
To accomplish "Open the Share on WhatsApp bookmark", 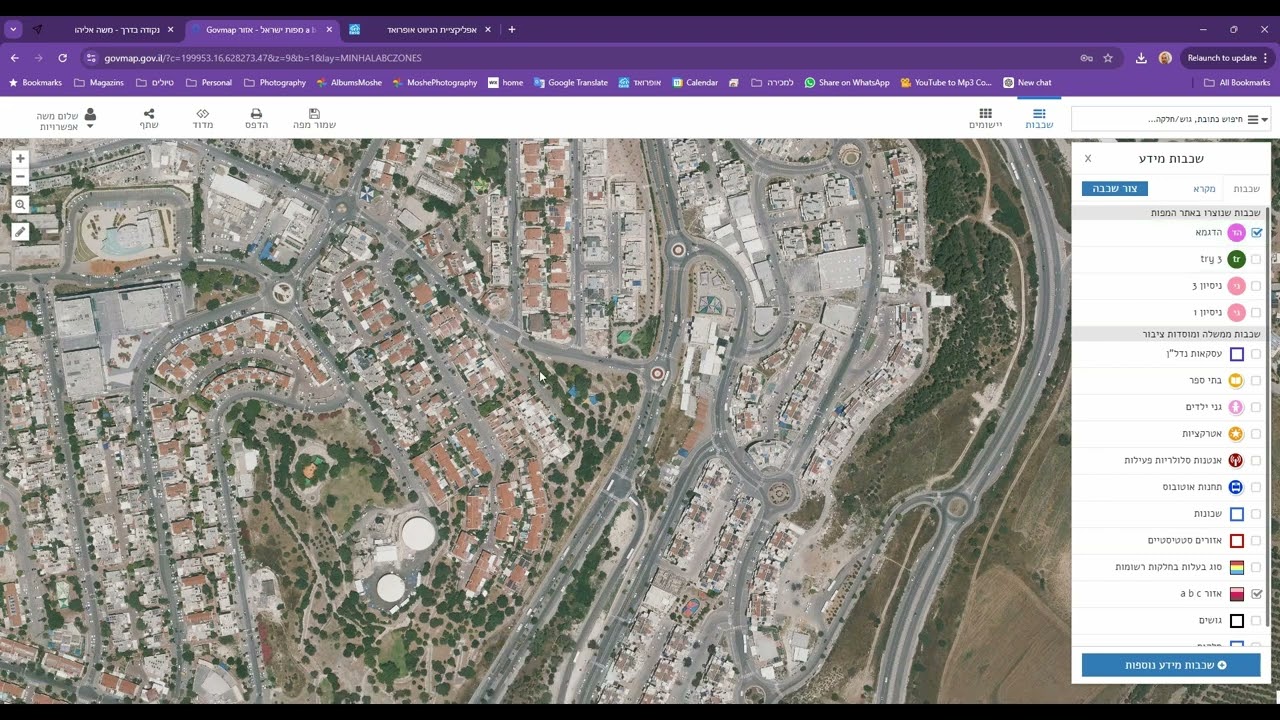I will pos(846,83).
